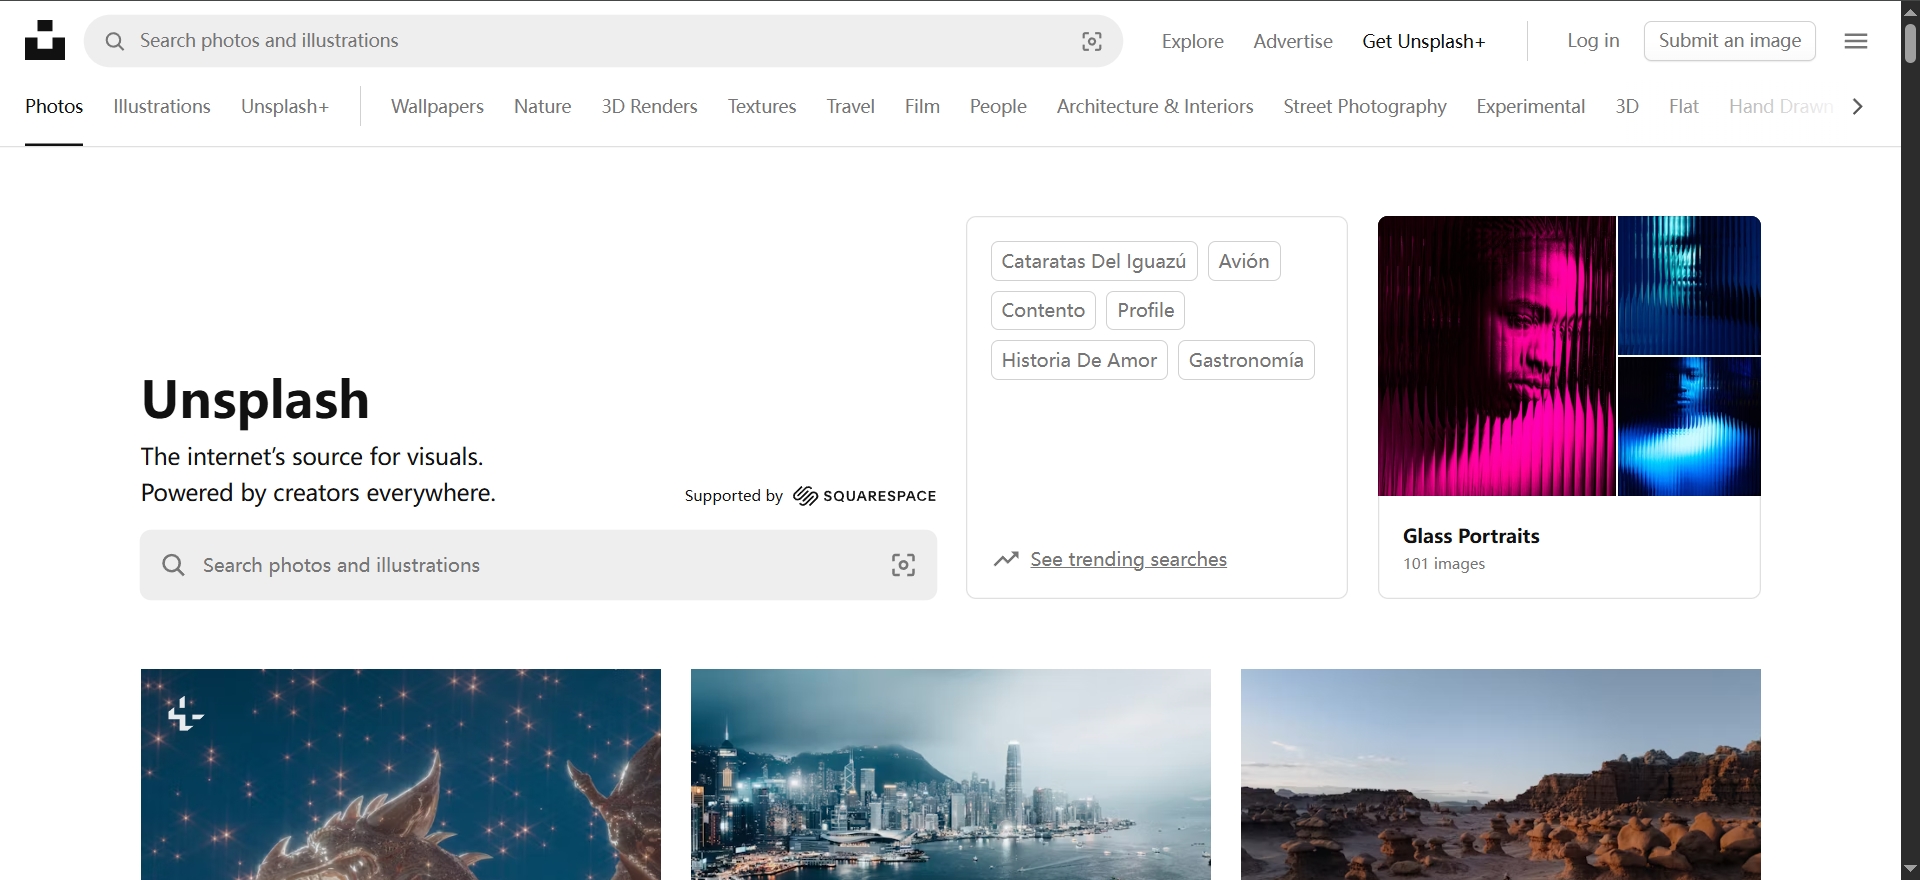This screenshot has width=1920, height=880.
Task: Open Street Photography category
Action: pos(1365,106)
